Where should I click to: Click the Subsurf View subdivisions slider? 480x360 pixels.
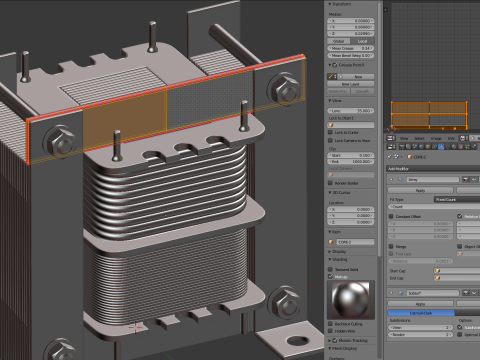pyautogui.click(x=420, y=328)
